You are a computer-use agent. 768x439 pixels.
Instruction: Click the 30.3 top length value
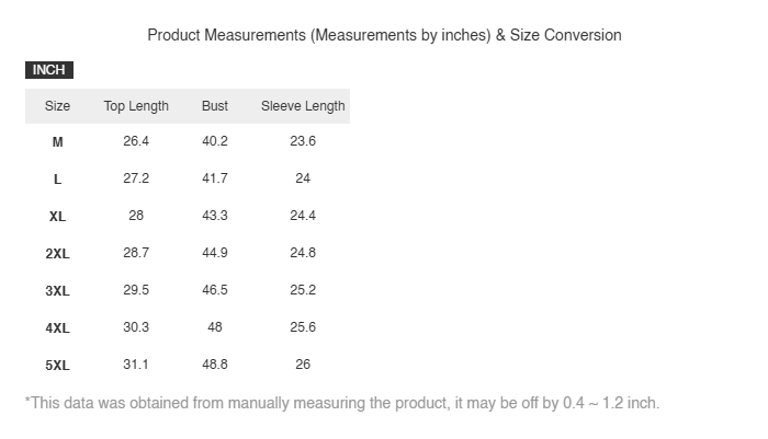(x=136, y=327)
